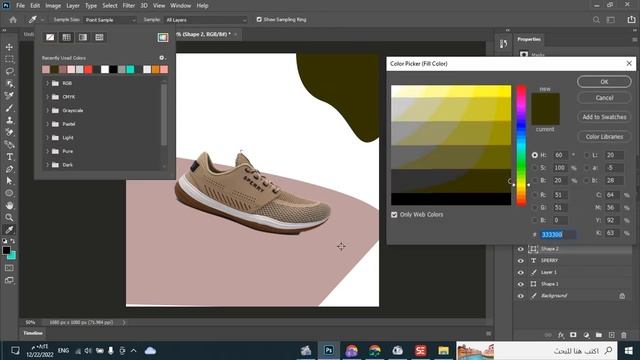Screen dimensions: 640x360
Task: Hide the Shape 2 layer
Action: click(x=520, y=249)
